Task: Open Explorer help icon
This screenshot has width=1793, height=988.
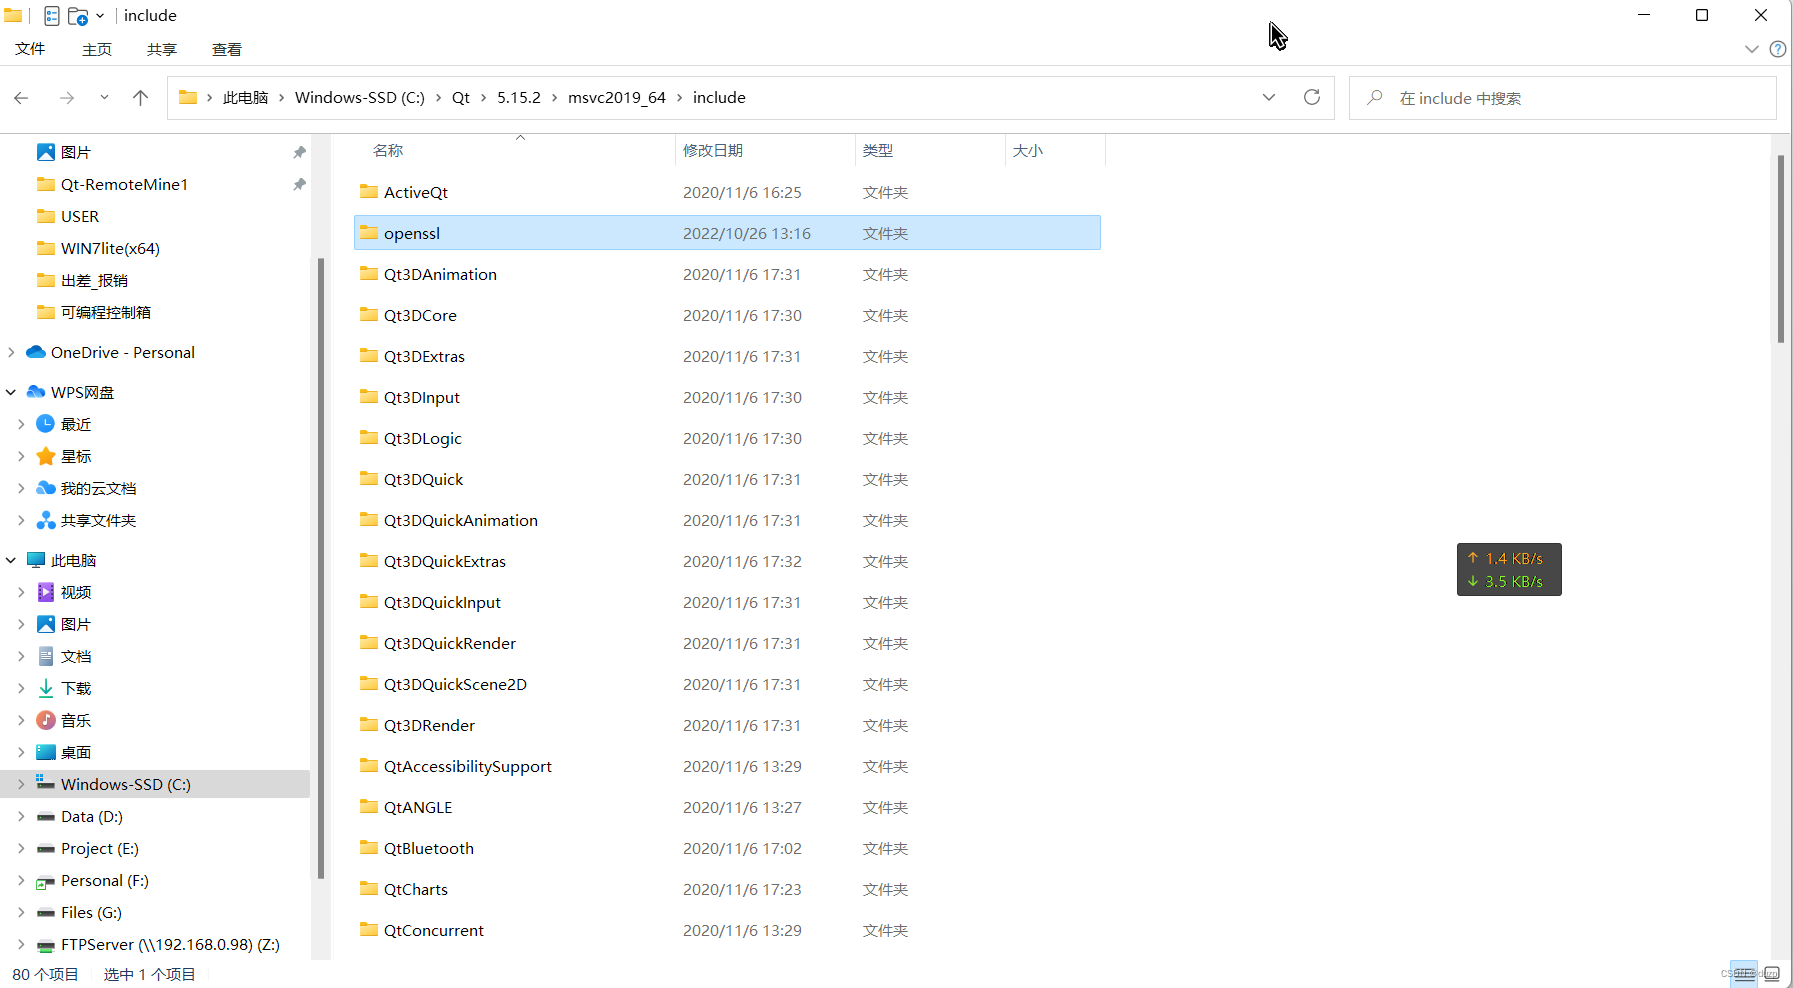Action: (1778, 49)
